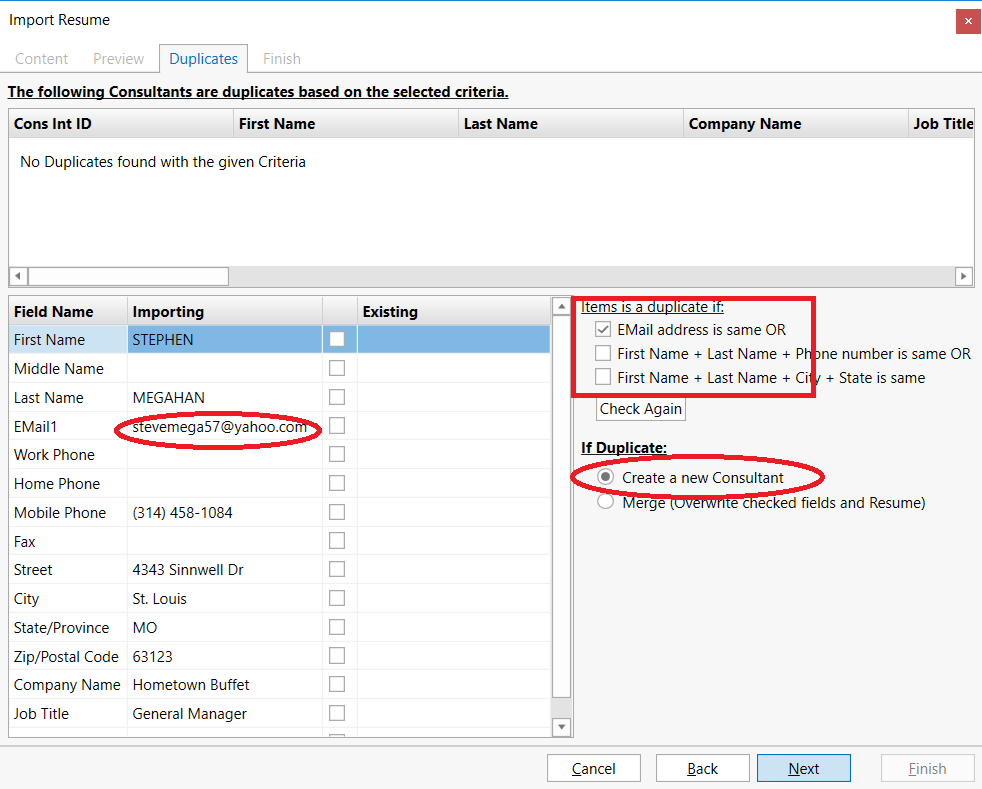Click the up arrow of field list scrollbar

click(561, 306)
